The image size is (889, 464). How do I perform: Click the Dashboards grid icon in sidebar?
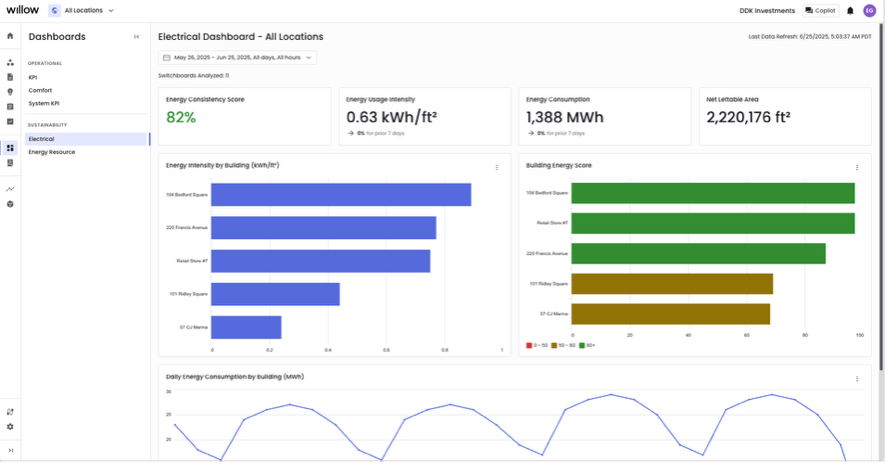10,147
